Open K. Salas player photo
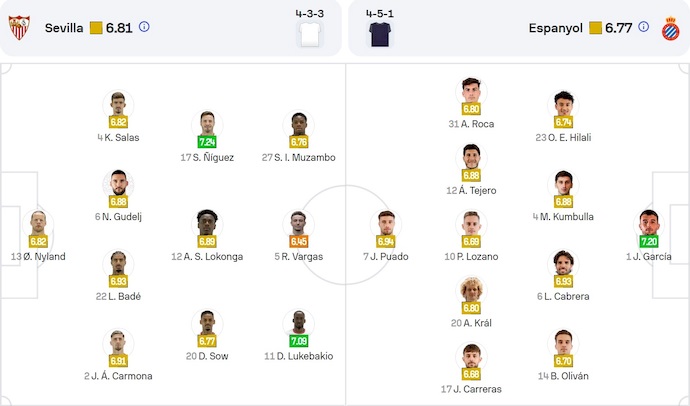 click(x=118, y=104)
